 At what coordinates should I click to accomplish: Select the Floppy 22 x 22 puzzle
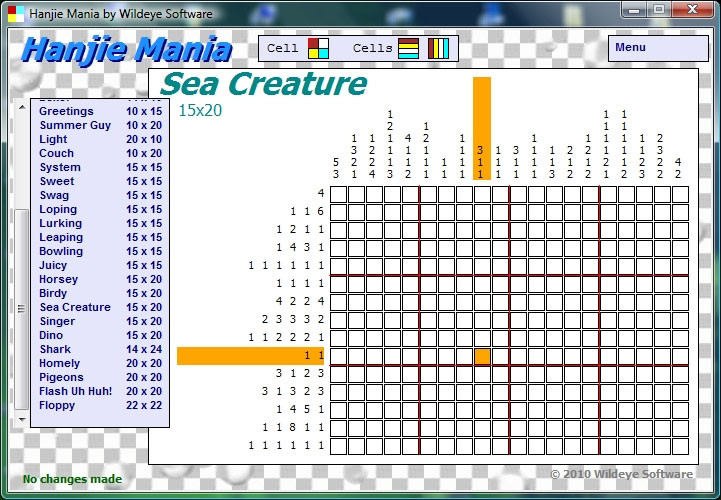pos(100,405)
